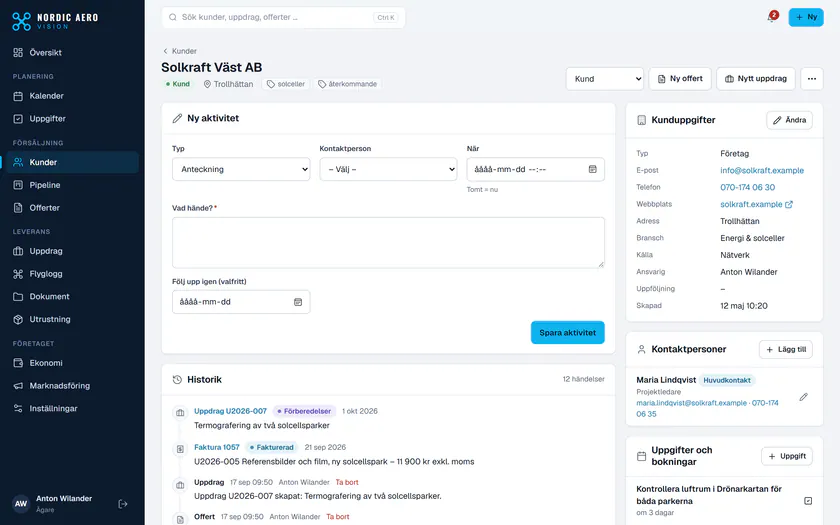This screenshot has width=840, height=525.
Task: Click the Huvudkontakt badge
Action: pyautogui.click(x=727, y=380)
